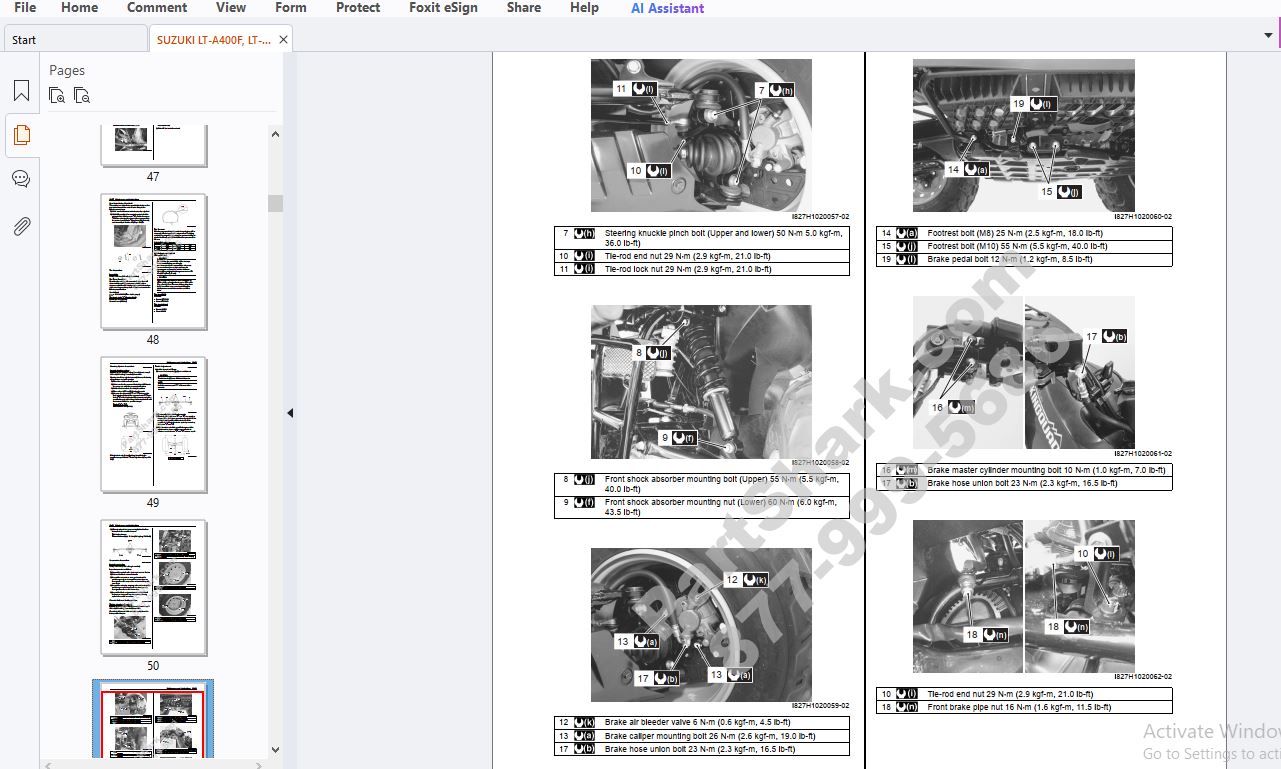The width and height of the screenshot is (1281, 769).
Task: Open the Foxit eSign tab
Action: coord(443,8)
